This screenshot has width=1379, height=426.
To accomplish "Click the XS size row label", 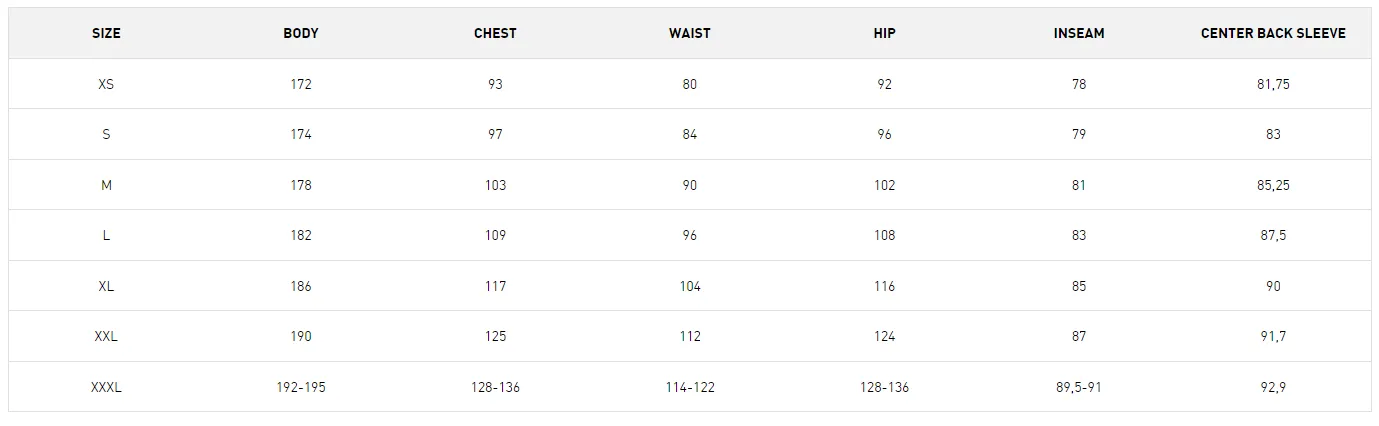I will (x=106, y=84).
